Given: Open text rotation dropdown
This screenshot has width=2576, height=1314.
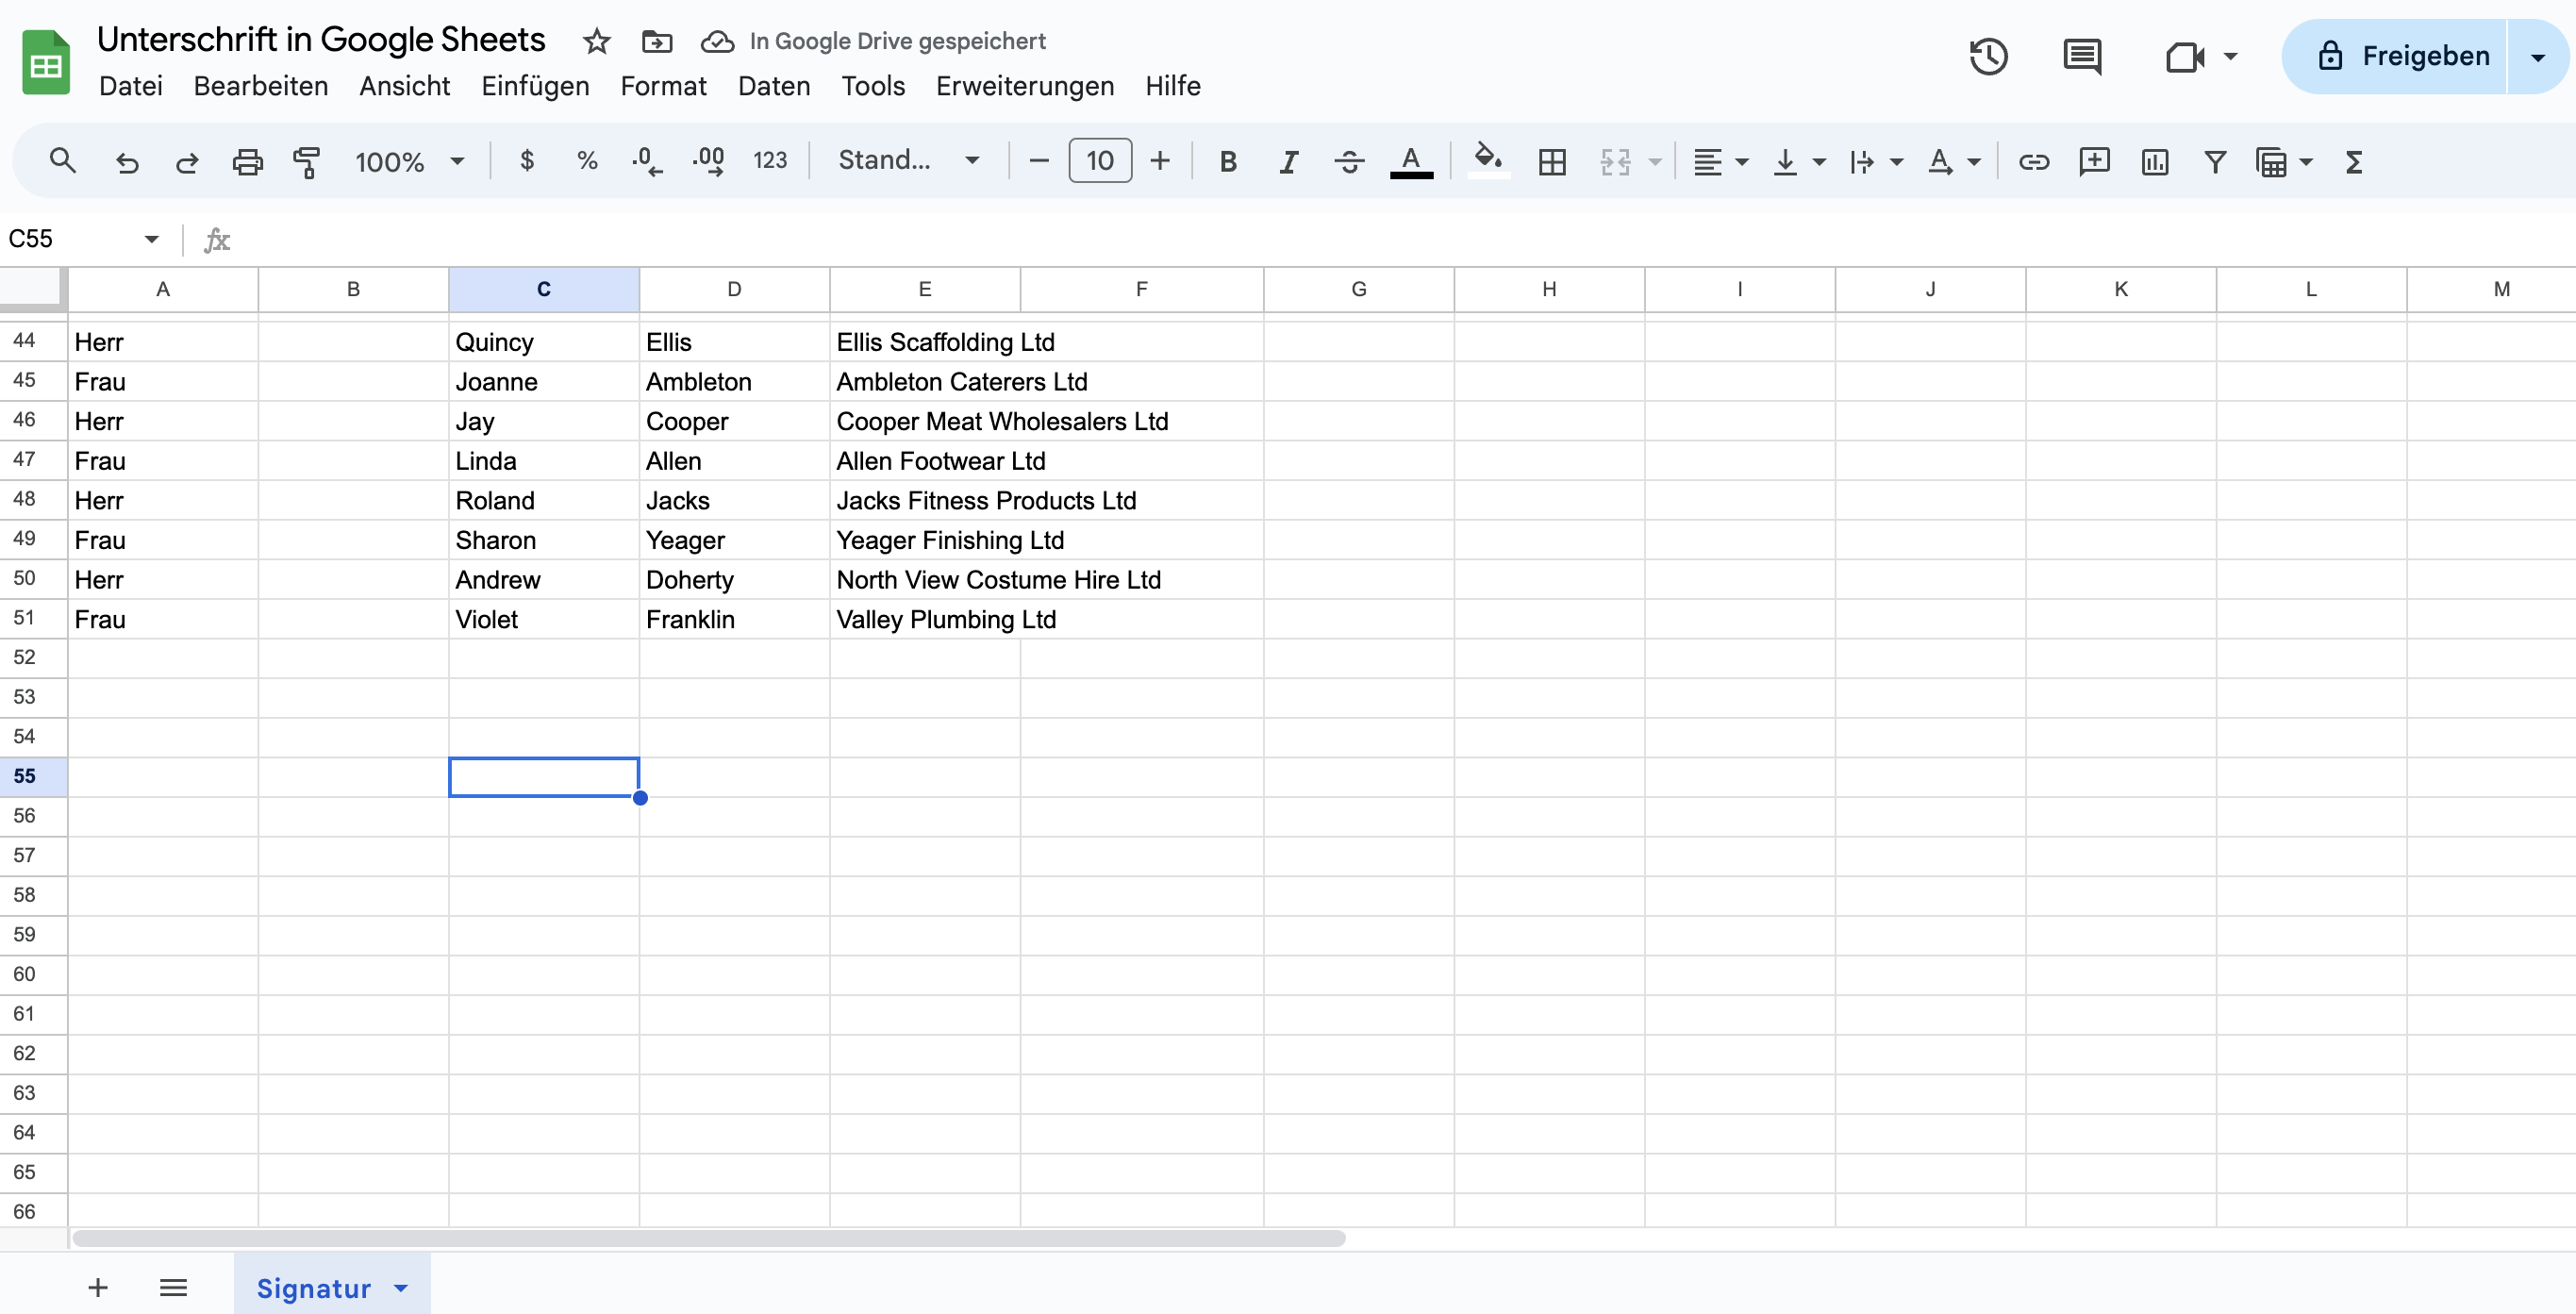Looking at the screenshot, I should point(1953,161).
